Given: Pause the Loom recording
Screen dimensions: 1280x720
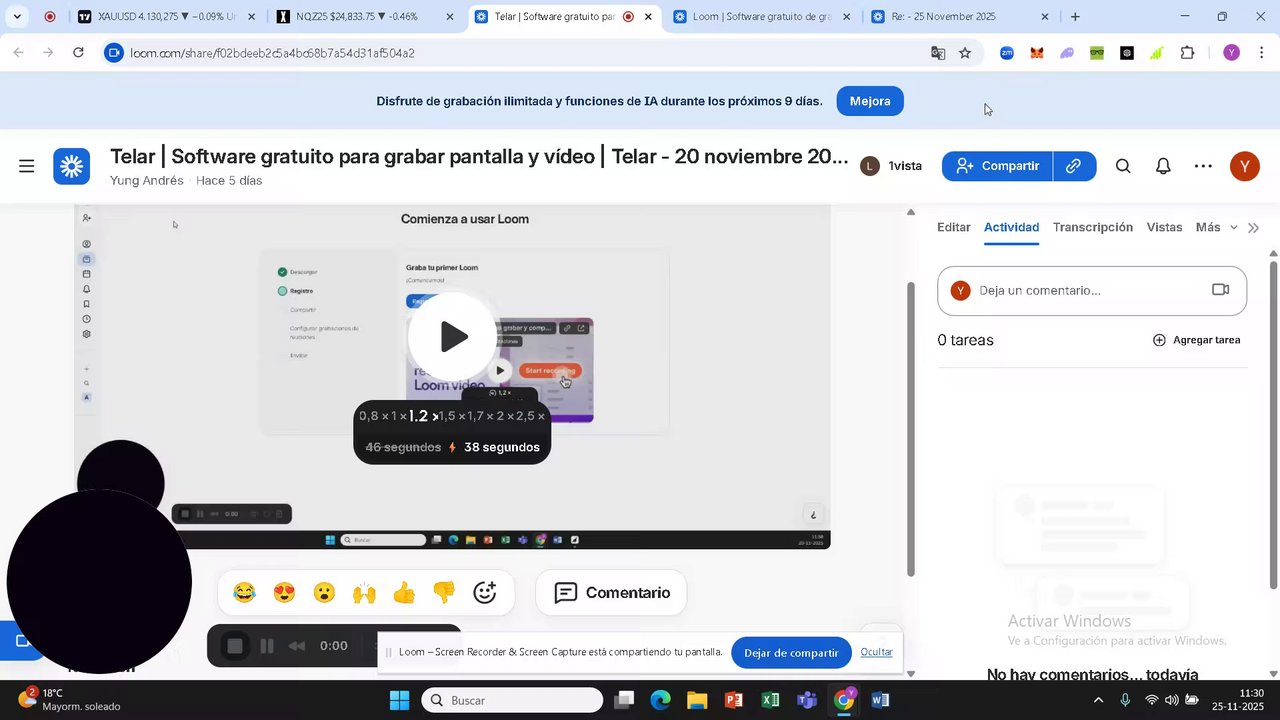Looking at the screenshot, I should pos(267,646).
